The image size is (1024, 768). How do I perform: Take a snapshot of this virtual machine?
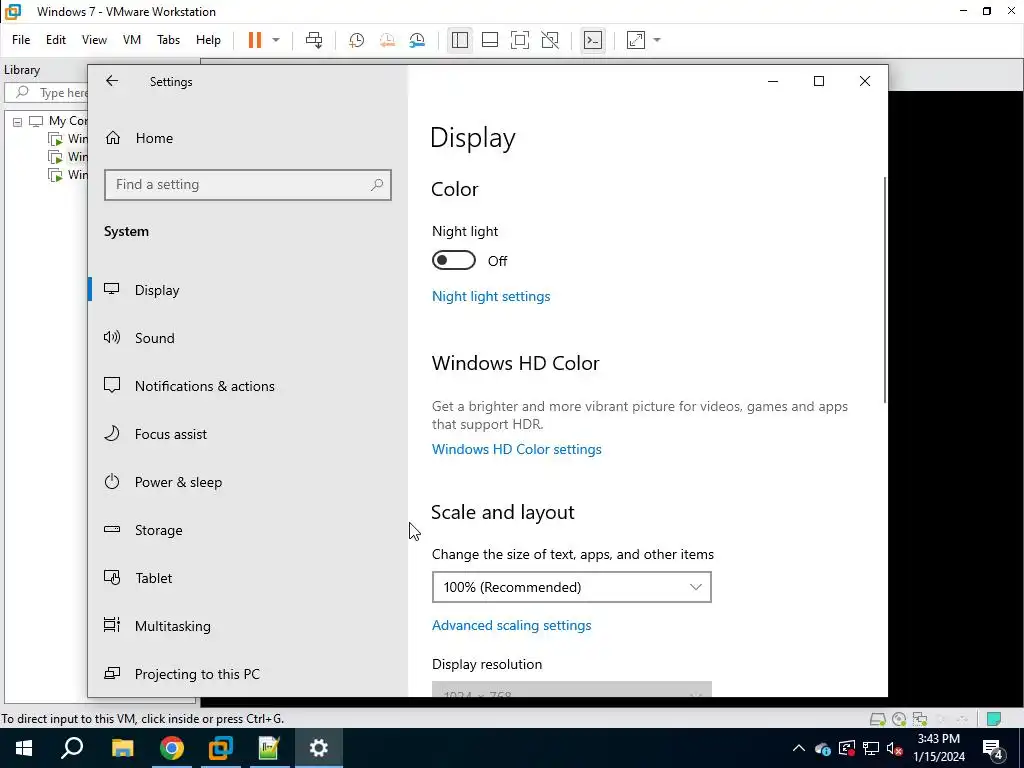(357, 40)
